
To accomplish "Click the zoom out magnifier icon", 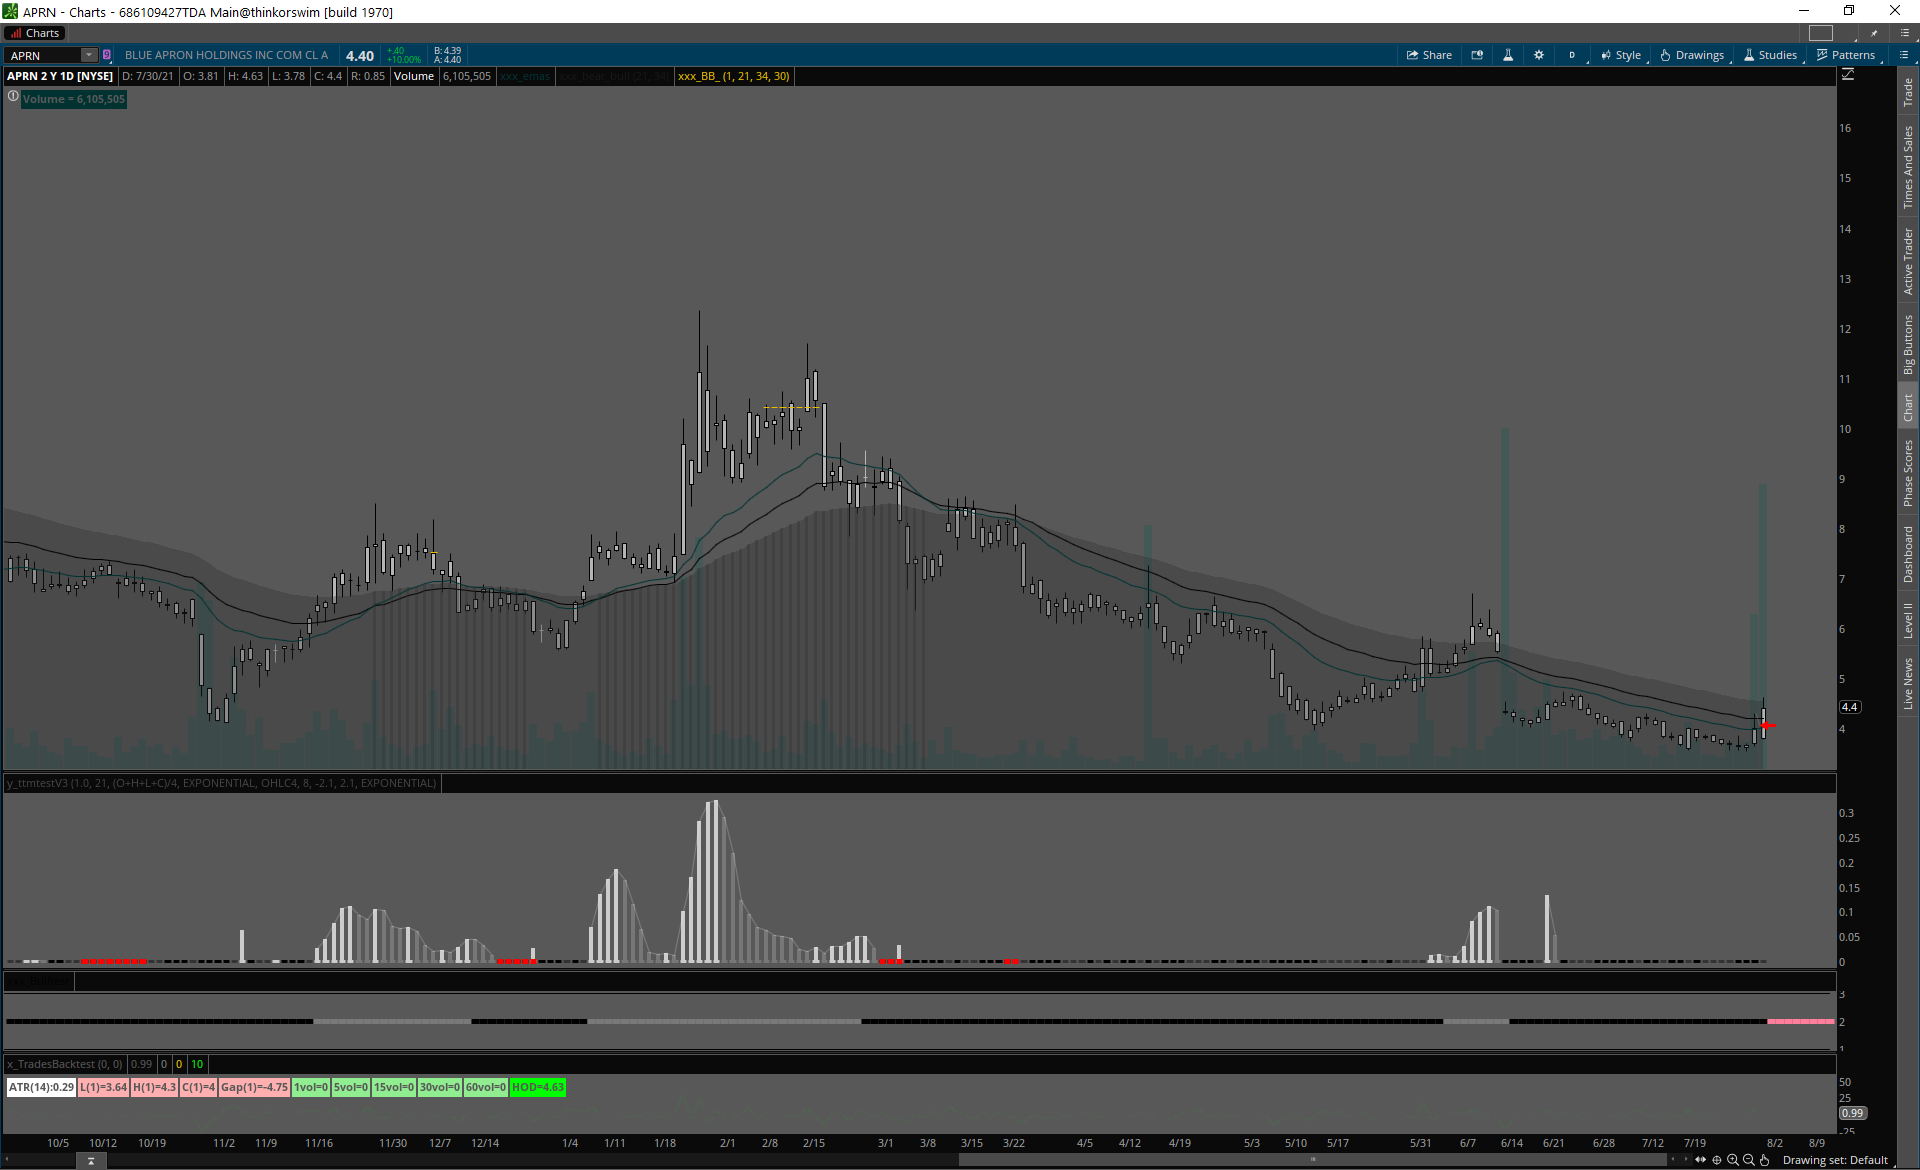I will click(1749, 1160).
